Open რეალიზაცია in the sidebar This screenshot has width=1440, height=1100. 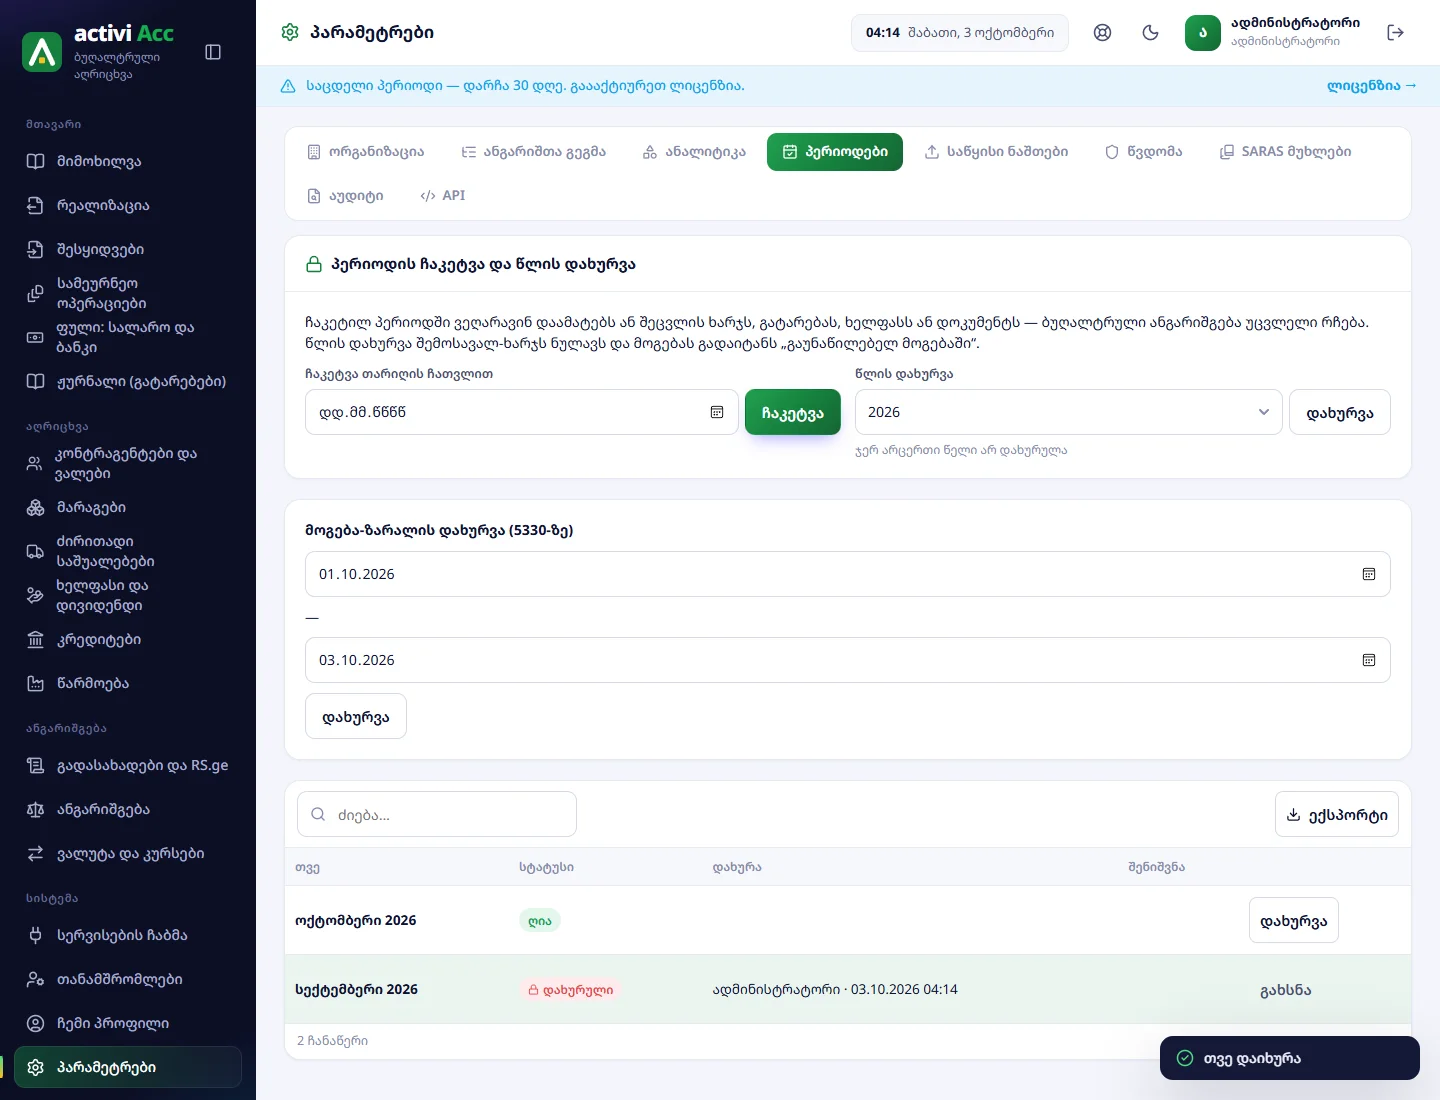coord(128,205)
